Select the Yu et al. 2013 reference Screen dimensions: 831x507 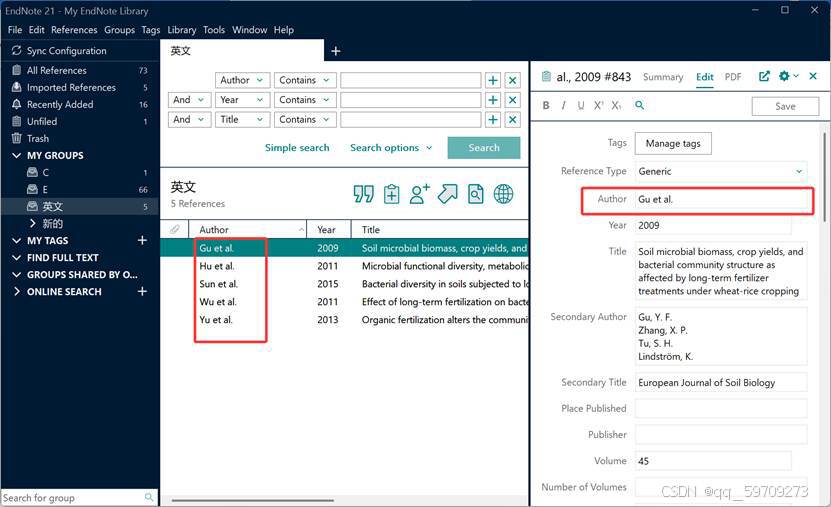click(x=344, y=320)
